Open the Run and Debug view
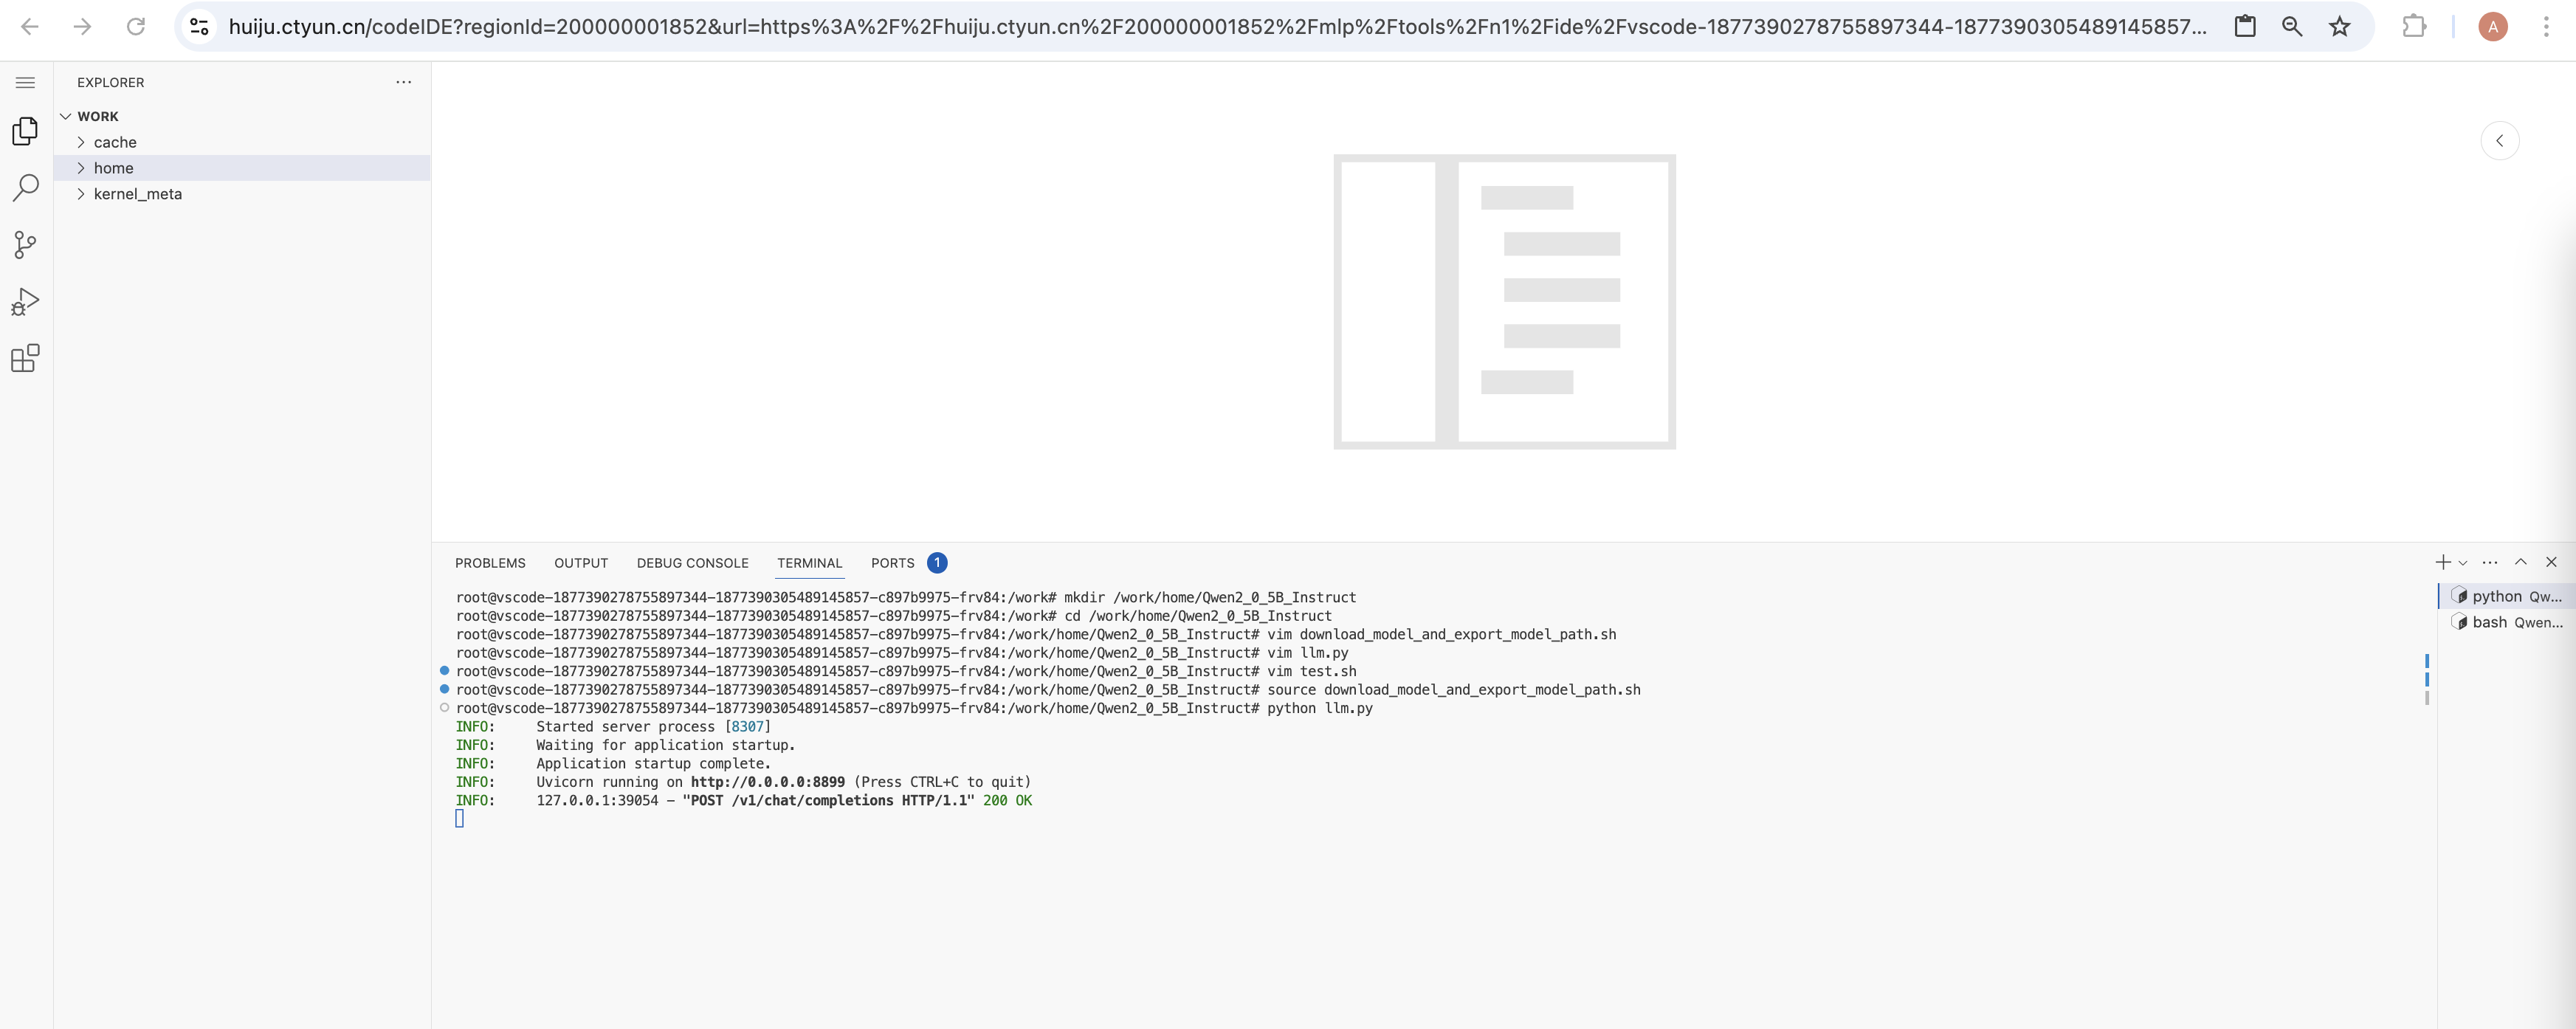This screenshot has height=1029, width=2576. (x=26, y=302)
